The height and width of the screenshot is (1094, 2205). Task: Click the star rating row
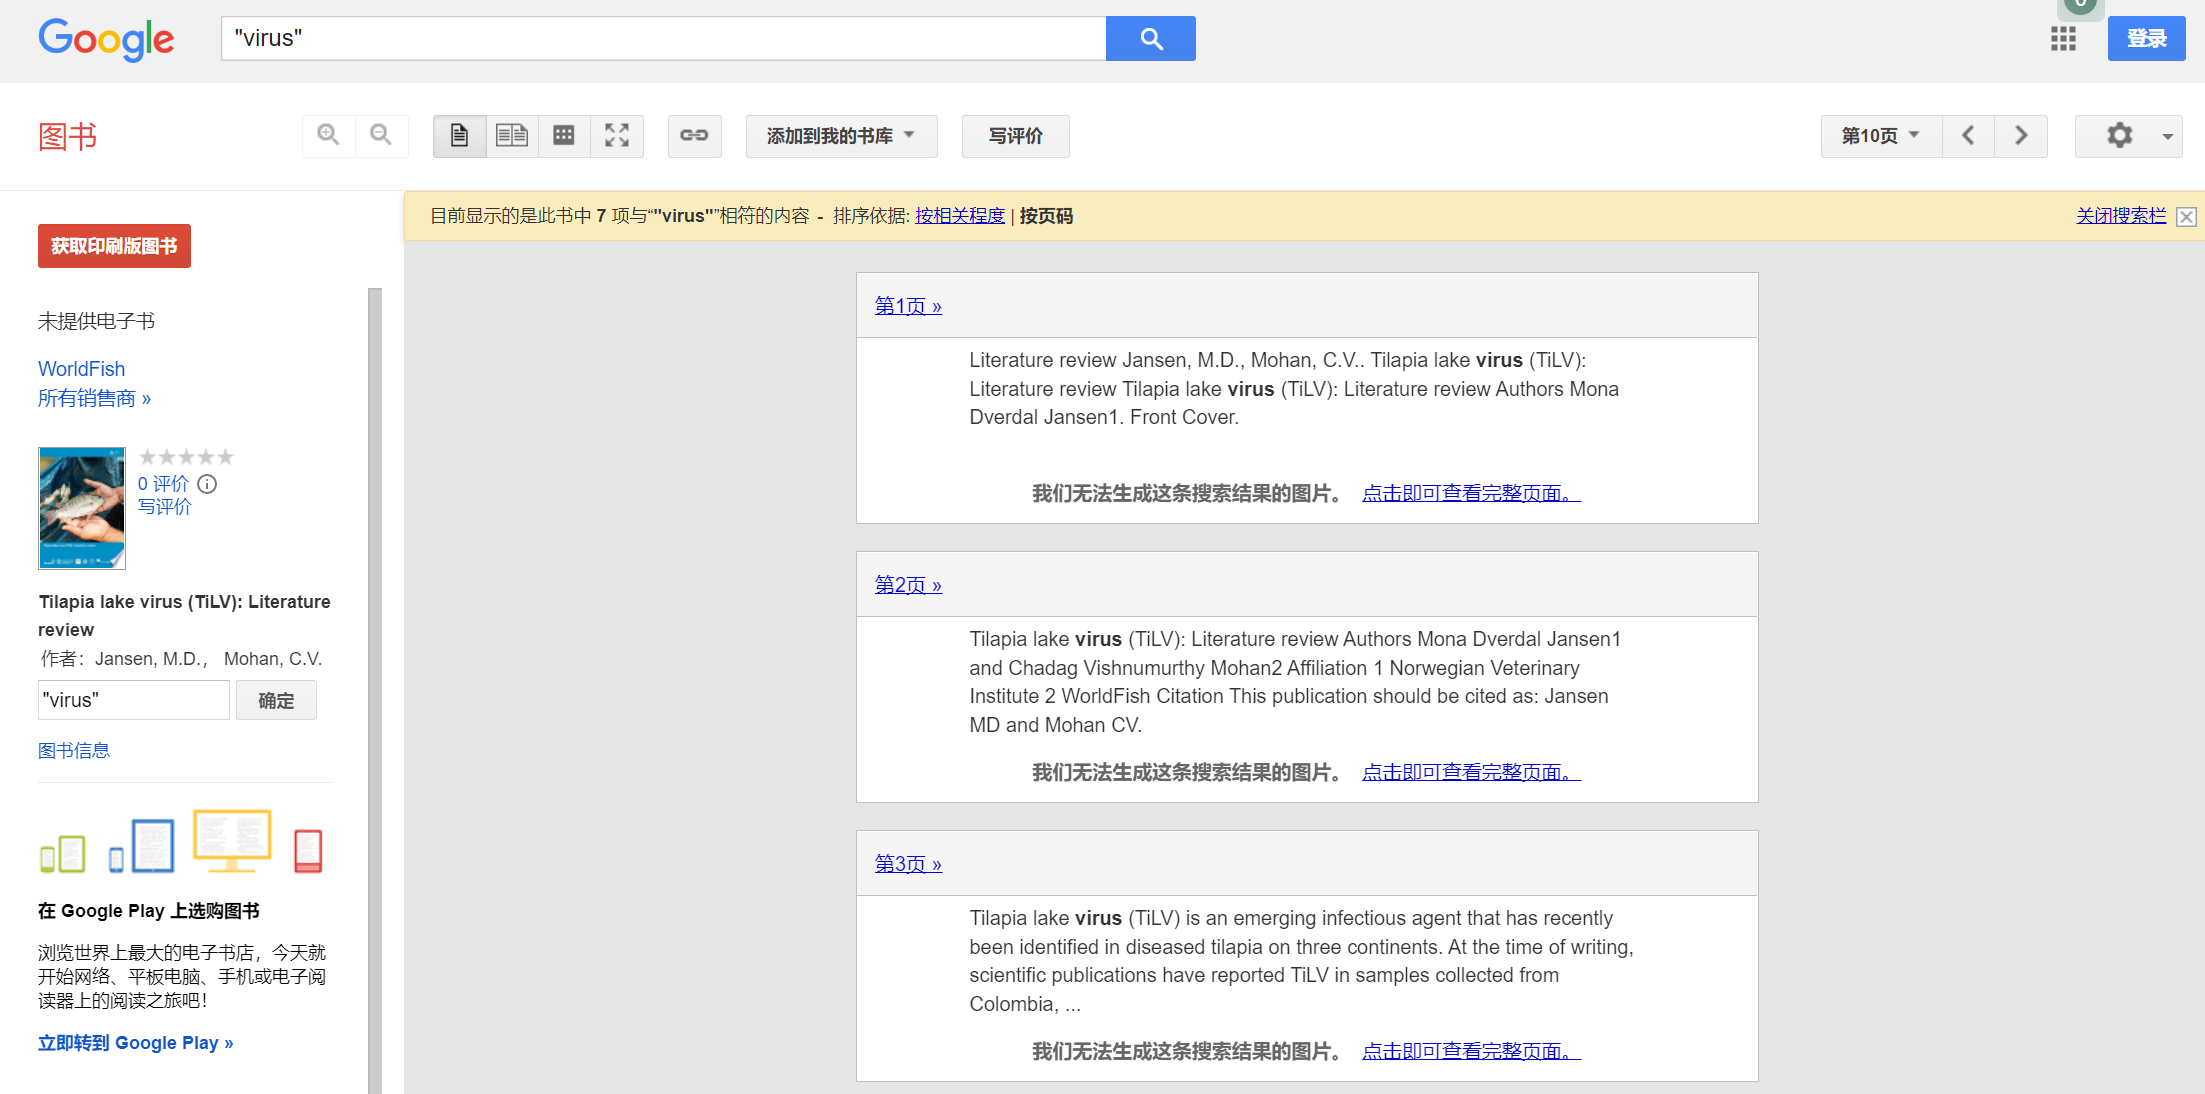point(186,457)
